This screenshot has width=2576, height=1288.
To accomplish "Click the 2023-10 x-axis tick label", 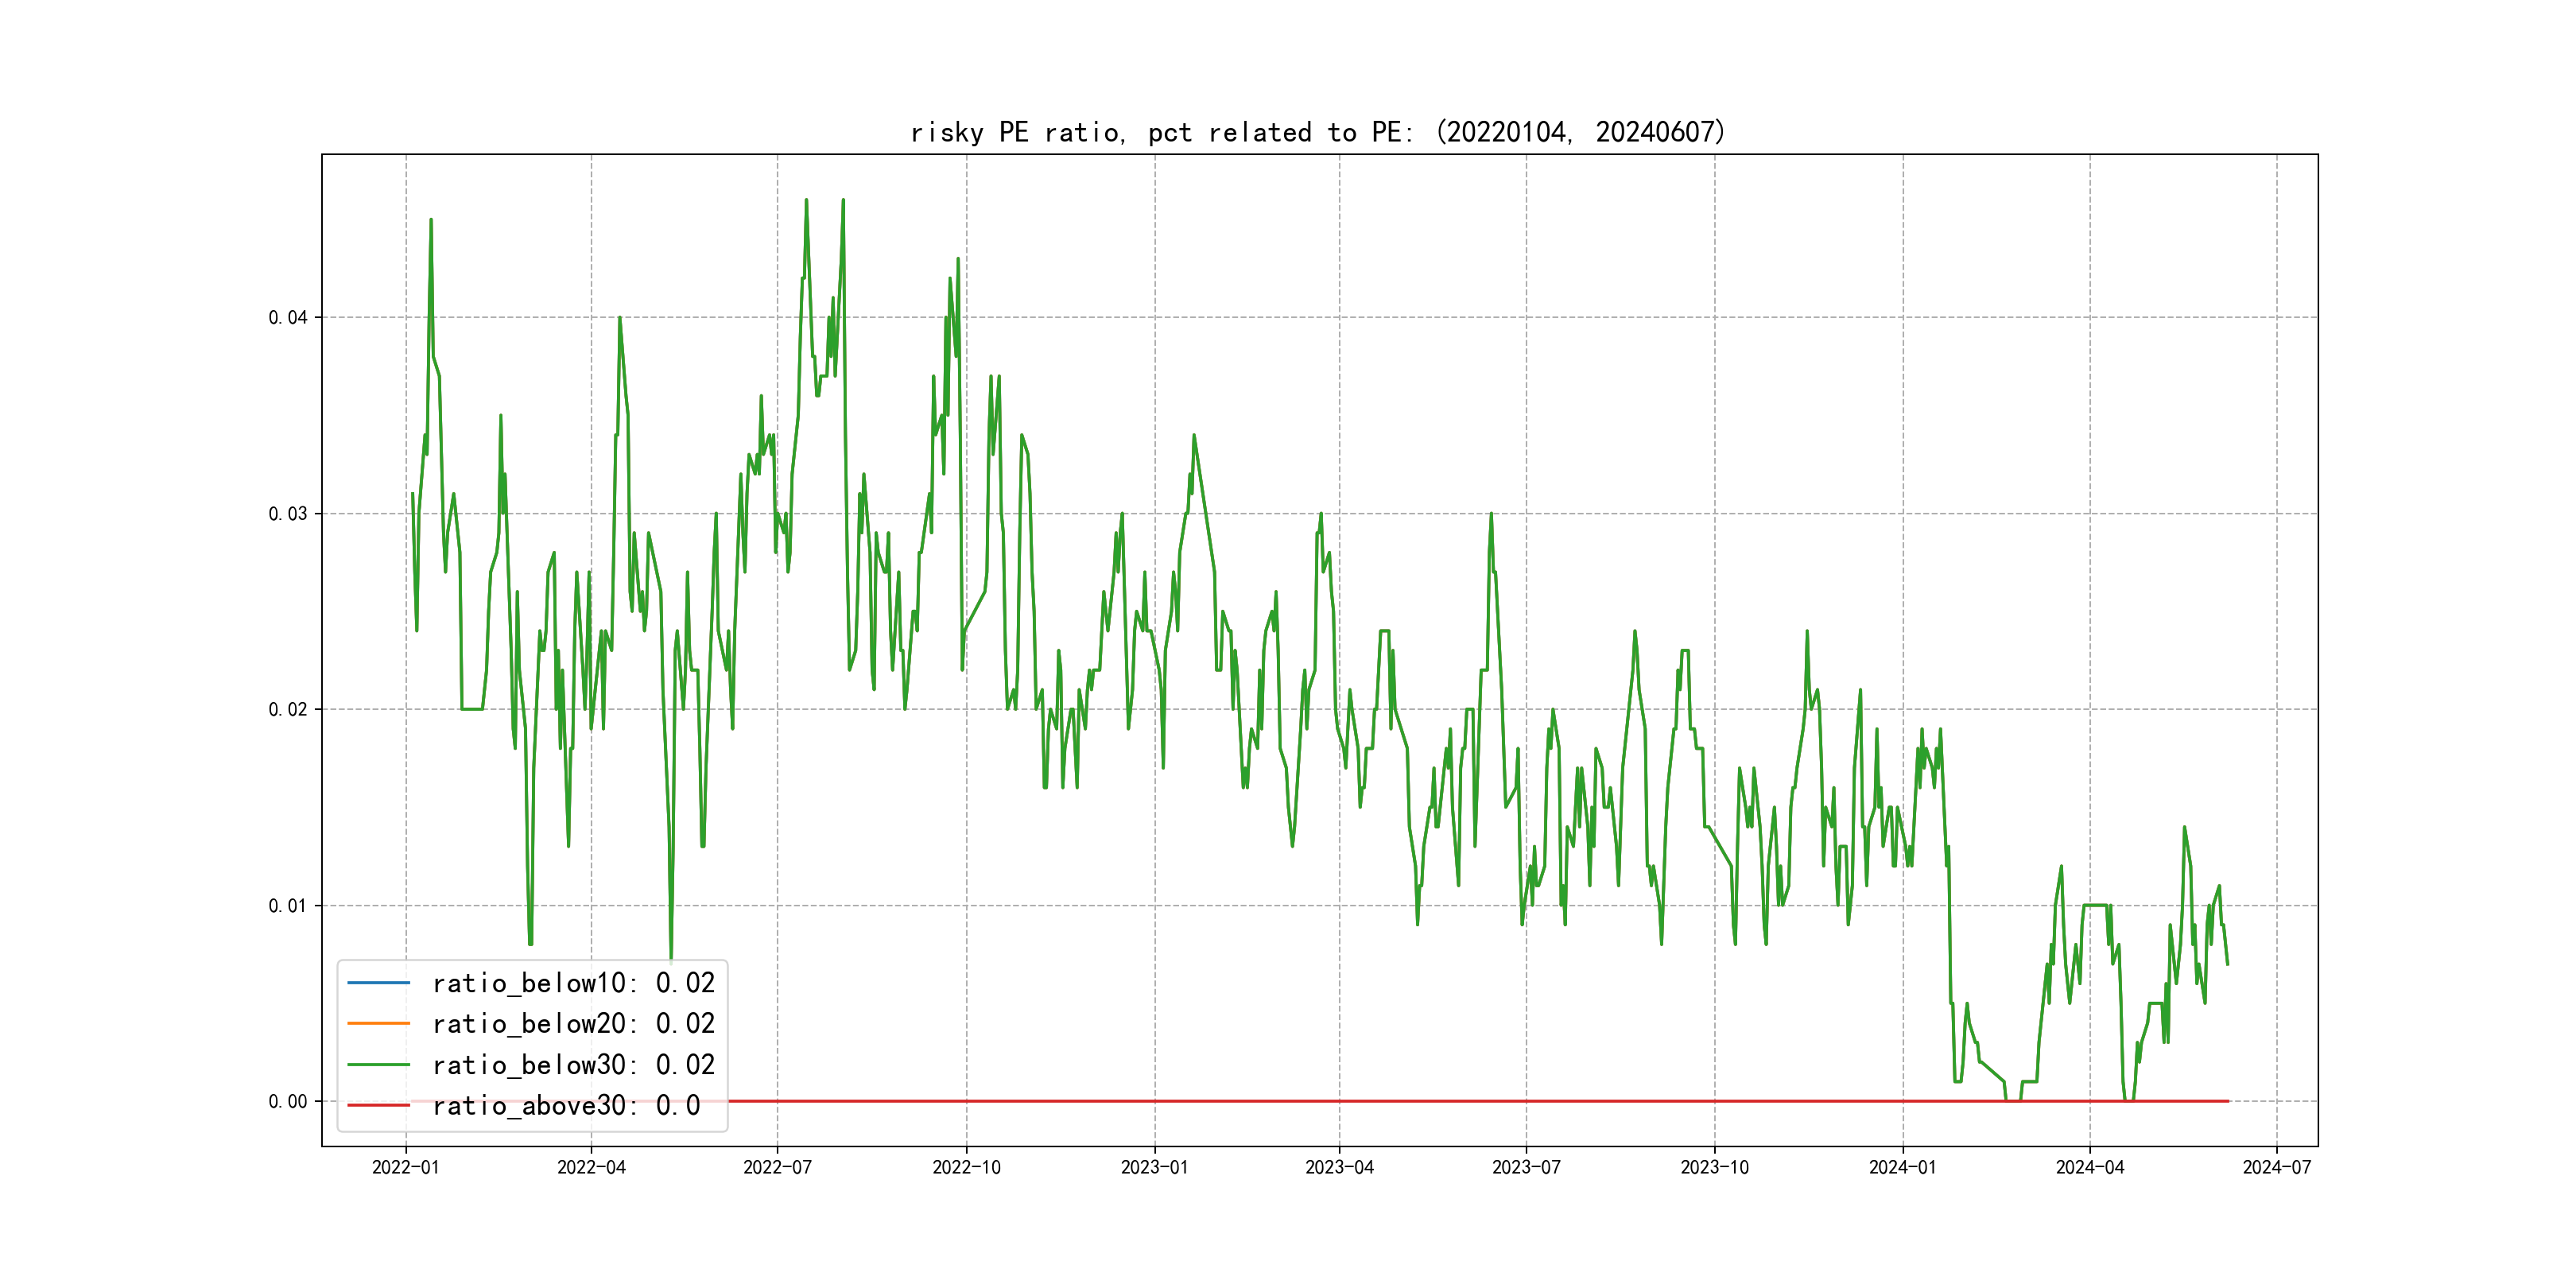I will 1714,1167.
